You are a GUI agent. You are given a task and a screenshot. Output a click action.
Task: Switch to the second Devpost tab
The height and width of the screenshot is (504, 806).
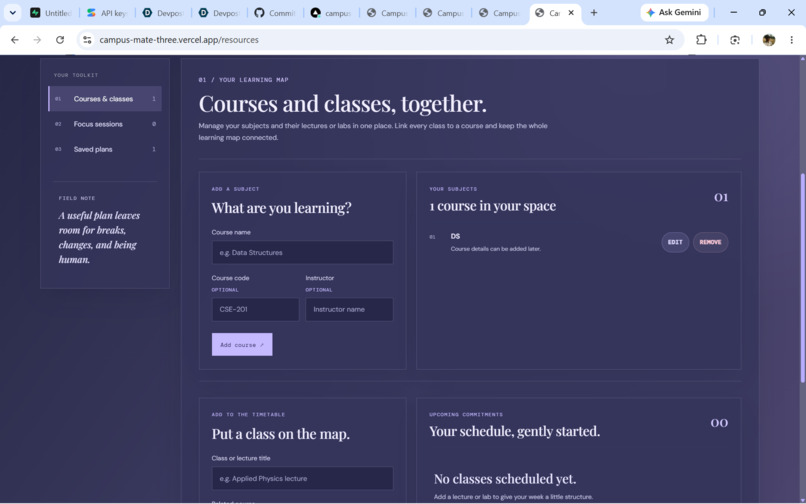pos(219,13)
